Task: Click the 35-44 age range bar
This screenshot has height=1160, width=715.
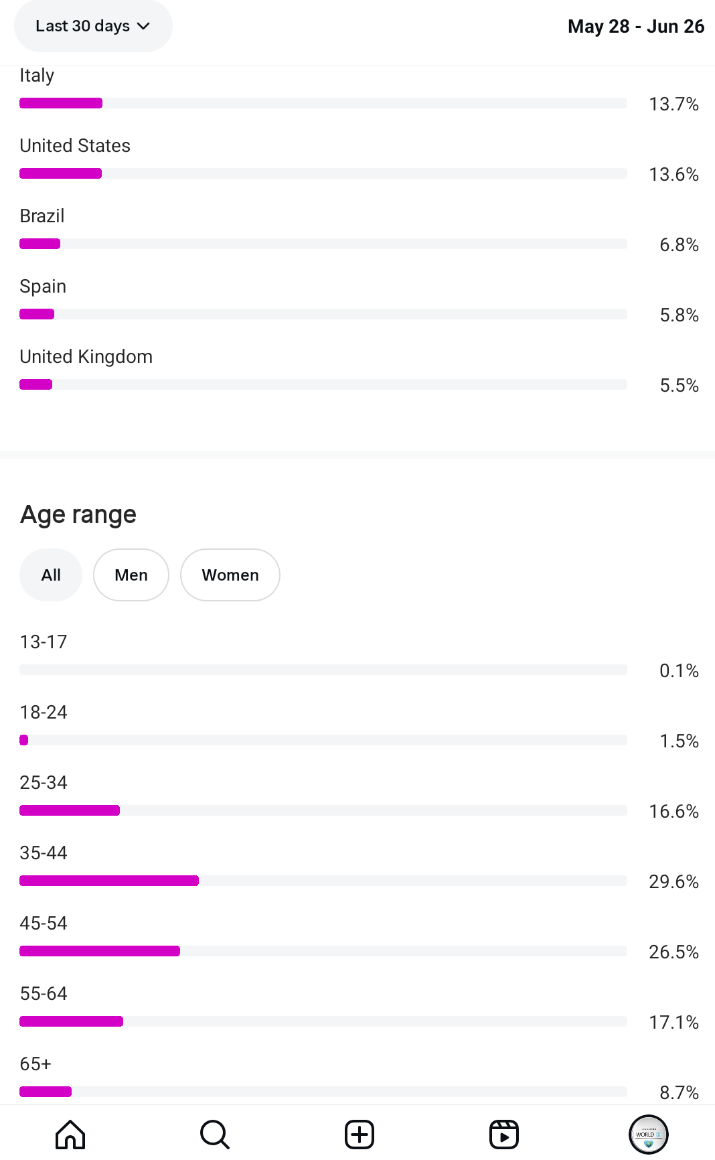Action: tap(323, 880)
